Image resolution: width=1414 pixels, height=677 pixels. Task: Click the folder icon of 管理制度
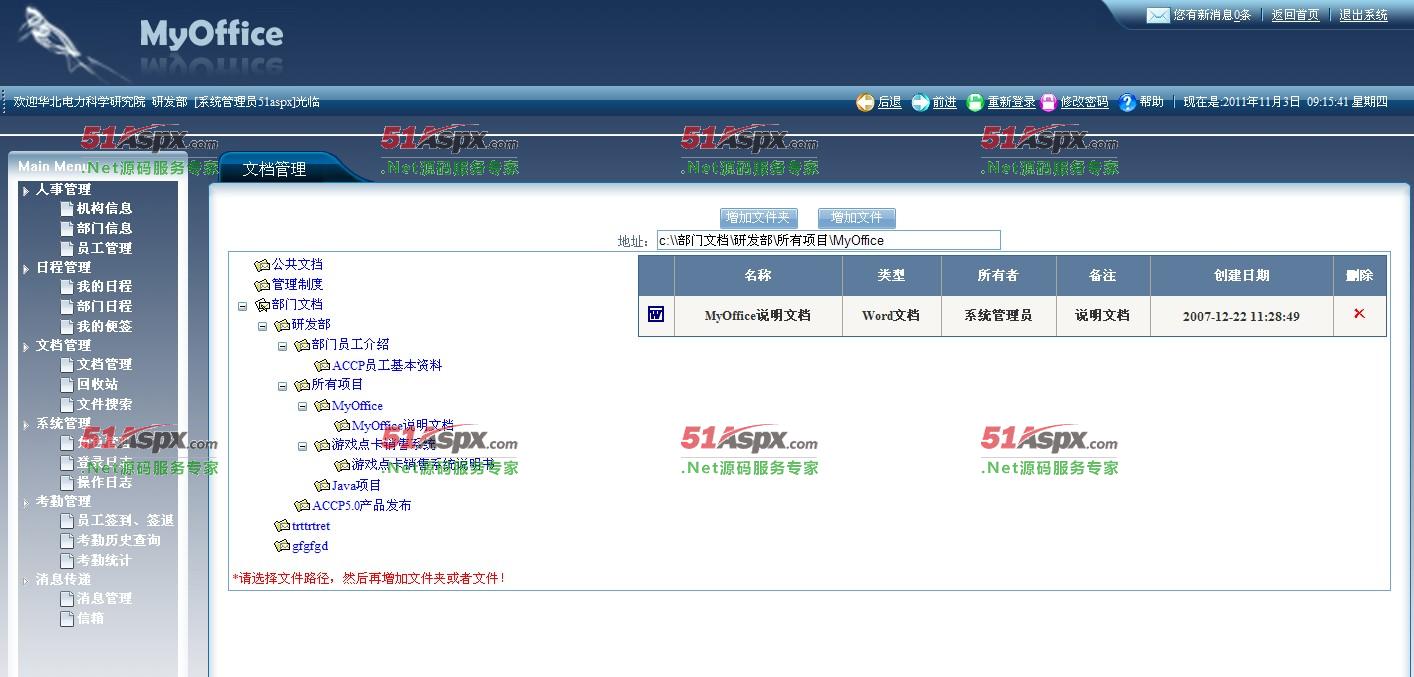pyautogui.click(x=262, y=285)
